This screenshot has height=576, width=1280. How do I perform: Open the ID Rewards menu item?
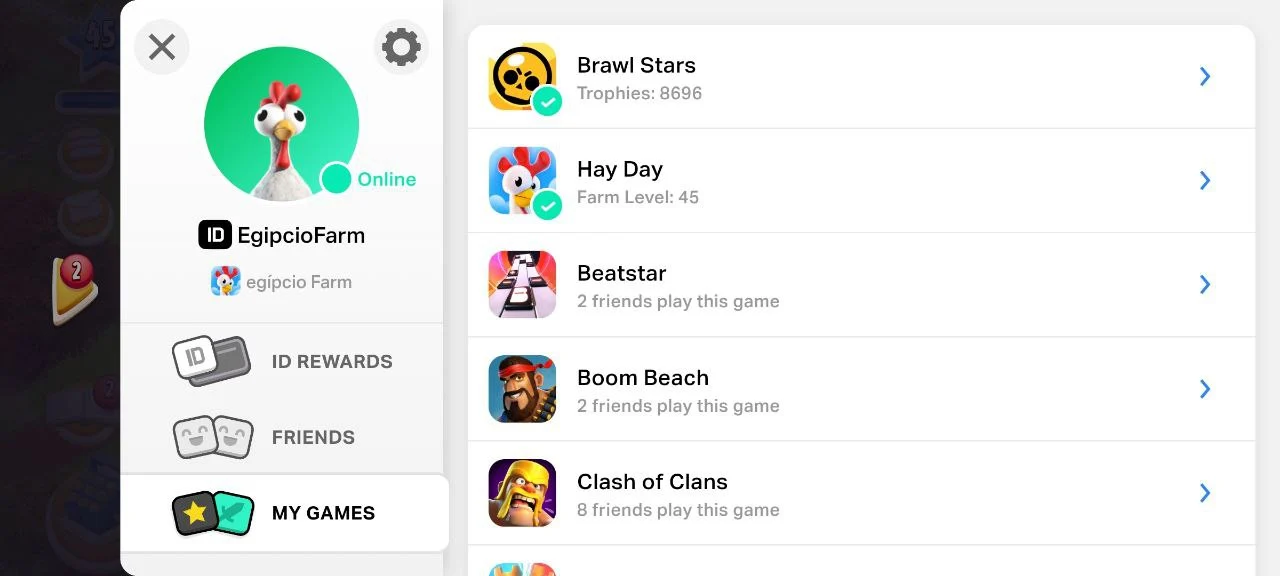(284, 362)
